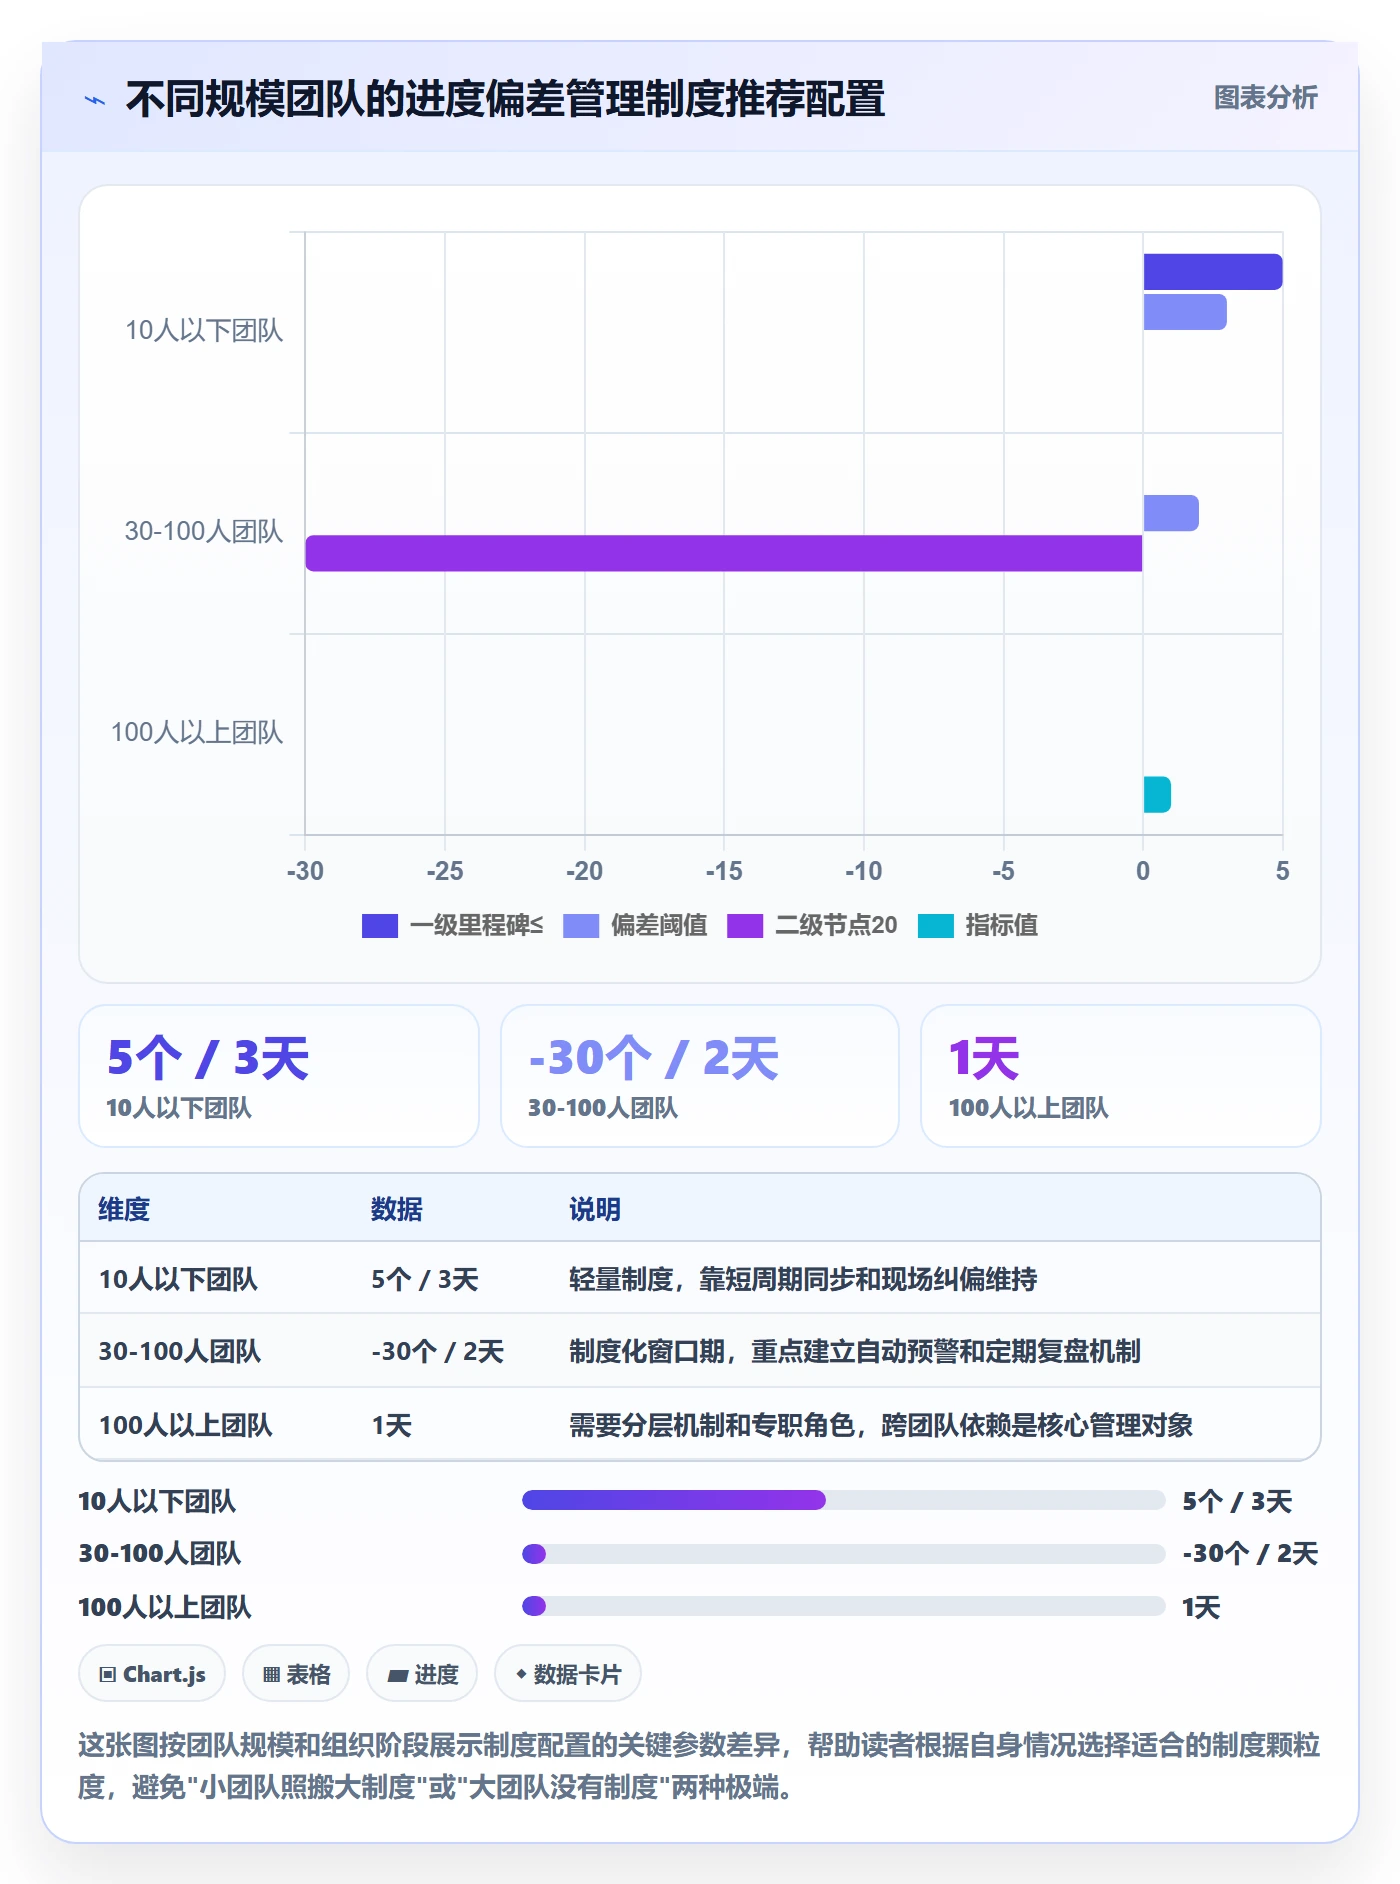Toggle the 指标值 legend swatch
This screenshot has height=1884, width=1400.
pyautogui.click(x=936, y=926)
